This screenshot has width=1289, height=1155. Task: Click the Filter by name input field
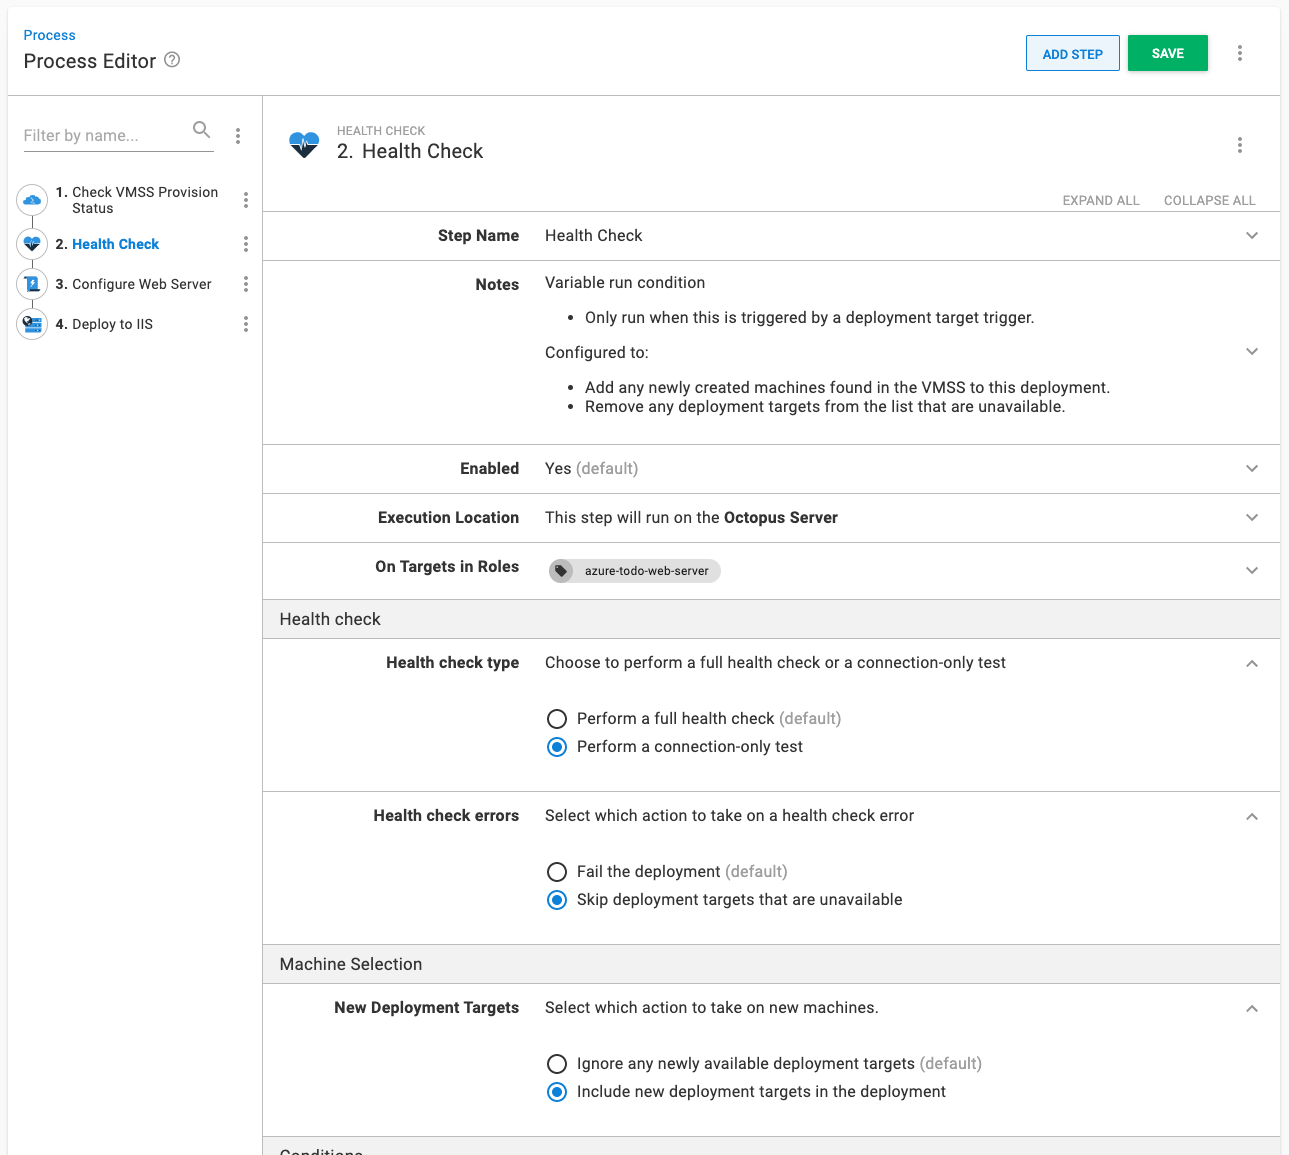pyautogui.click(x=104, y=136)
